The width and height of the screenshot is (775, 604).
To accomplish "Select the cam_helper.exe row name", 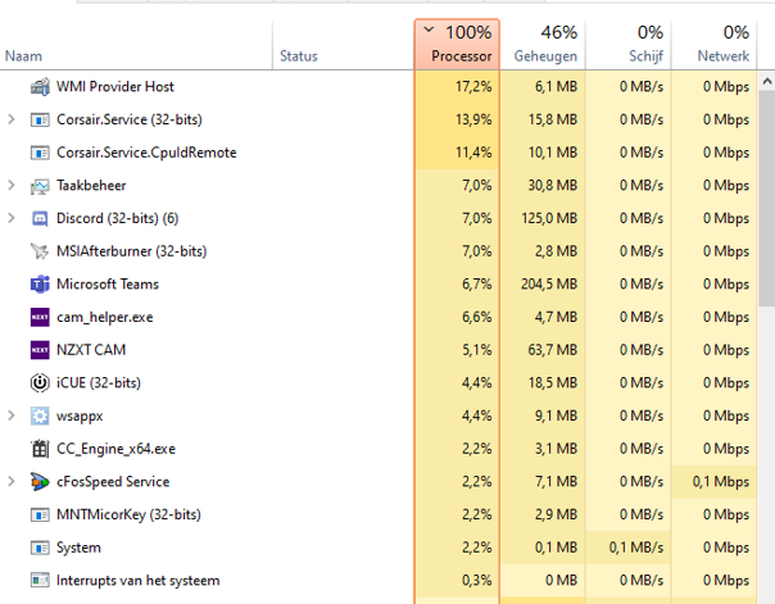I will click(105, 317).
